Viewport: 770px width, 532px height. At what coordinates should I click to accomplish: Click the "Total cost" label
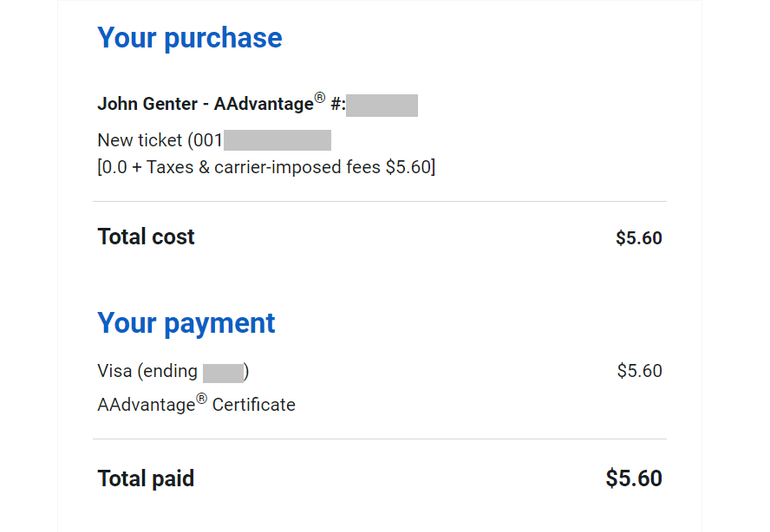(146, 237)
